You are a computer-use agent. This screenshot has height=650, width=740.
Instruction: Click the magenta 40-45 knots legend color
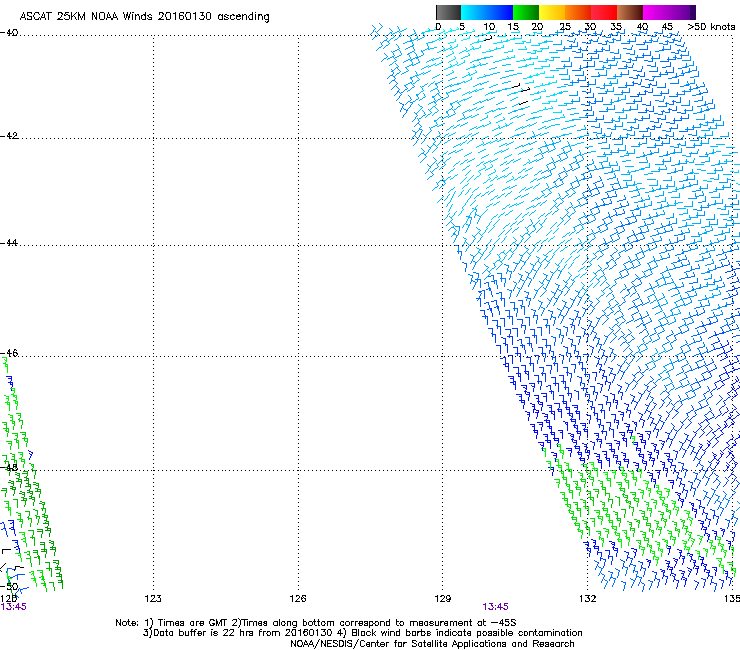pyautogui.click(x=656, y=12)
